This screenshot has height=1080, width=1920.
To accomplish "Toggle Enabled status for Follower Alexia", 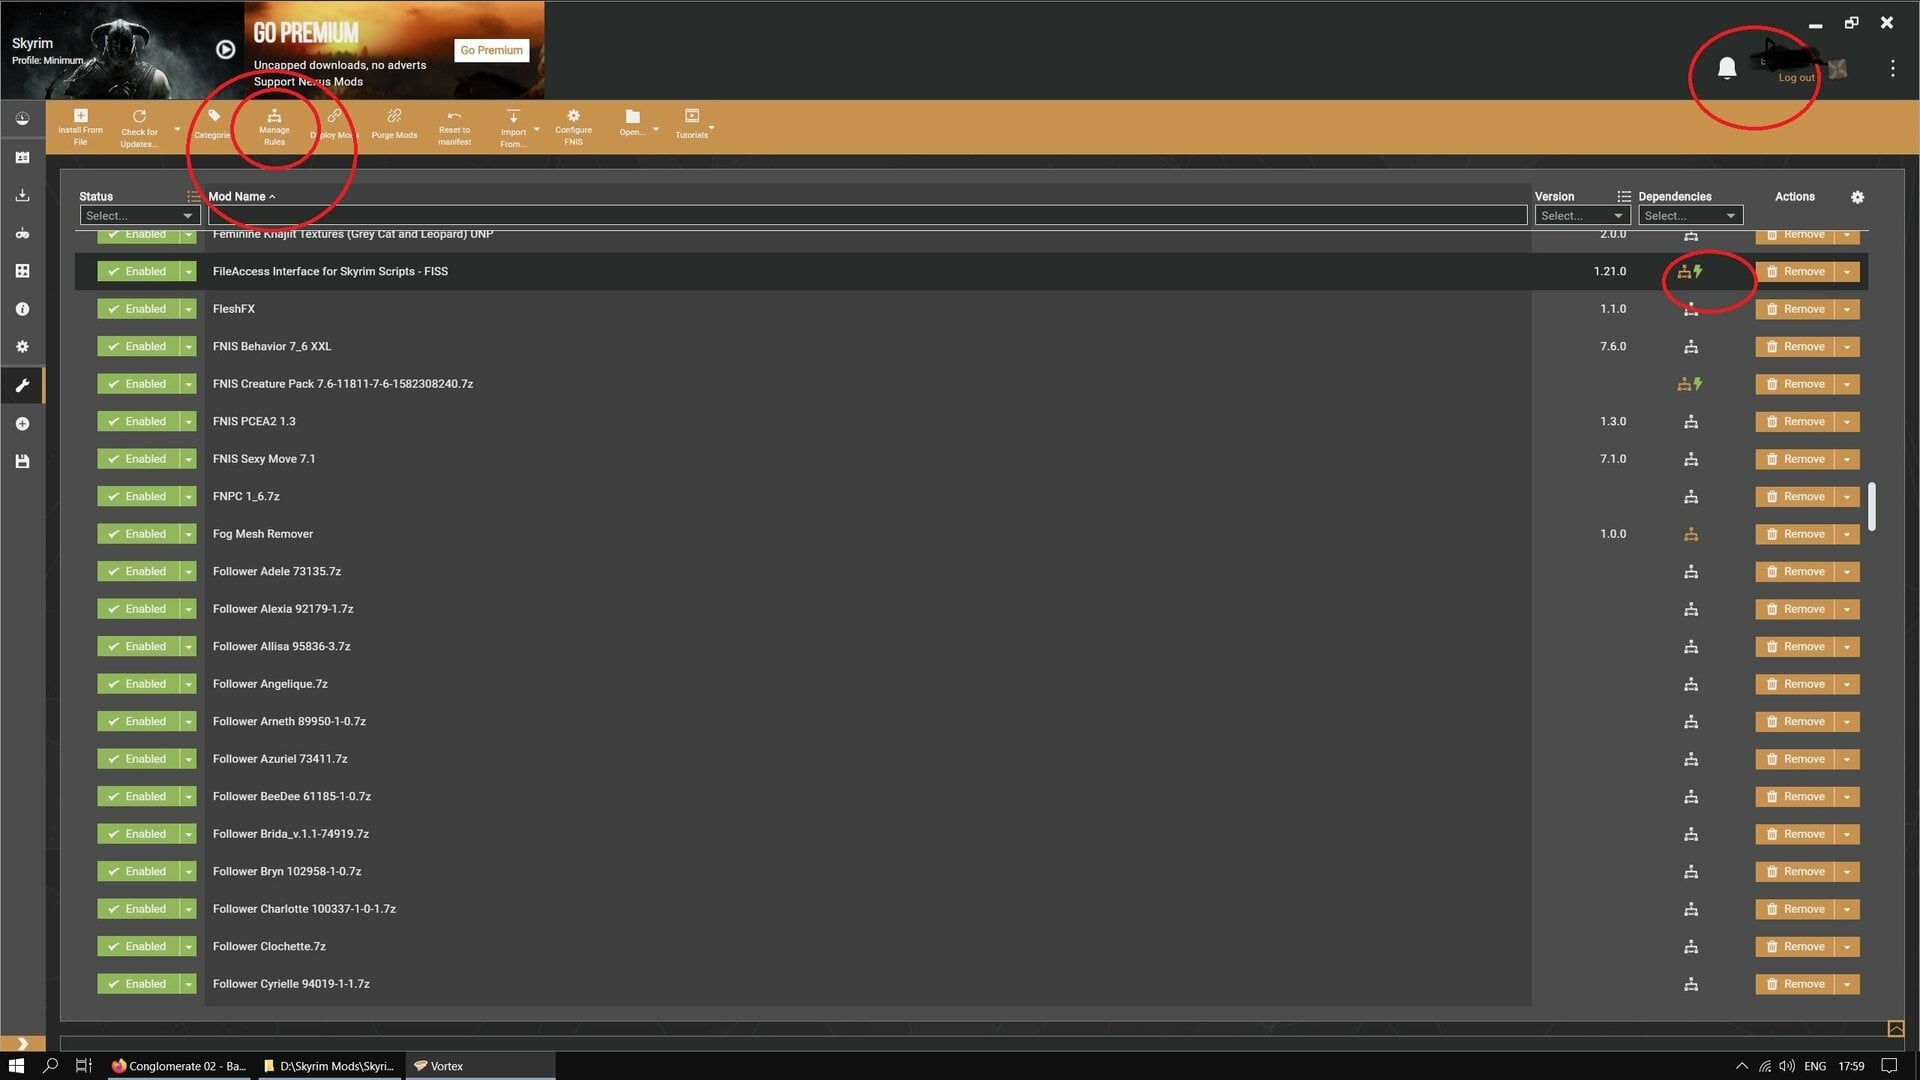I will 138,609.
